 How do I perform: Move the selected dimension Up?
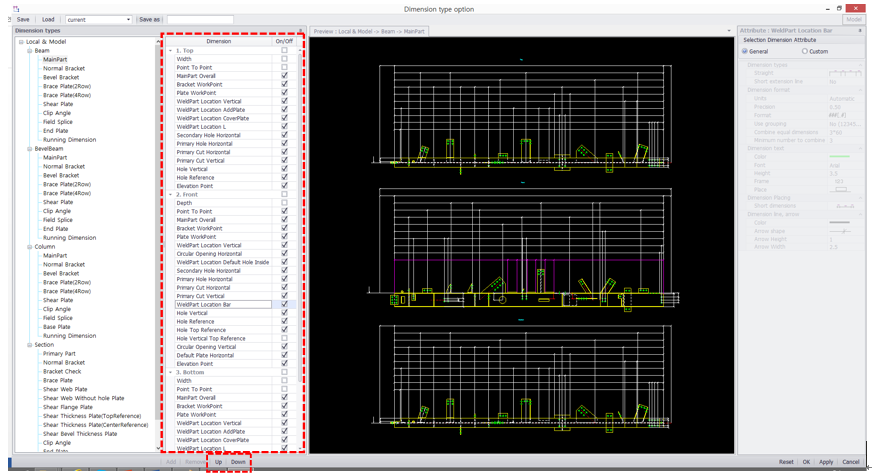(219, 462)
